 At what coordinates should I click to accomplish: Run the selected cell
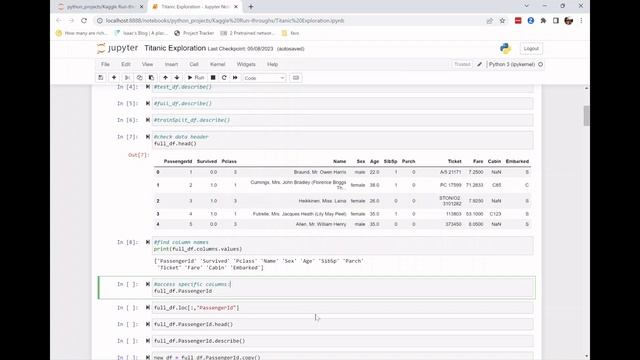[196, 78]
